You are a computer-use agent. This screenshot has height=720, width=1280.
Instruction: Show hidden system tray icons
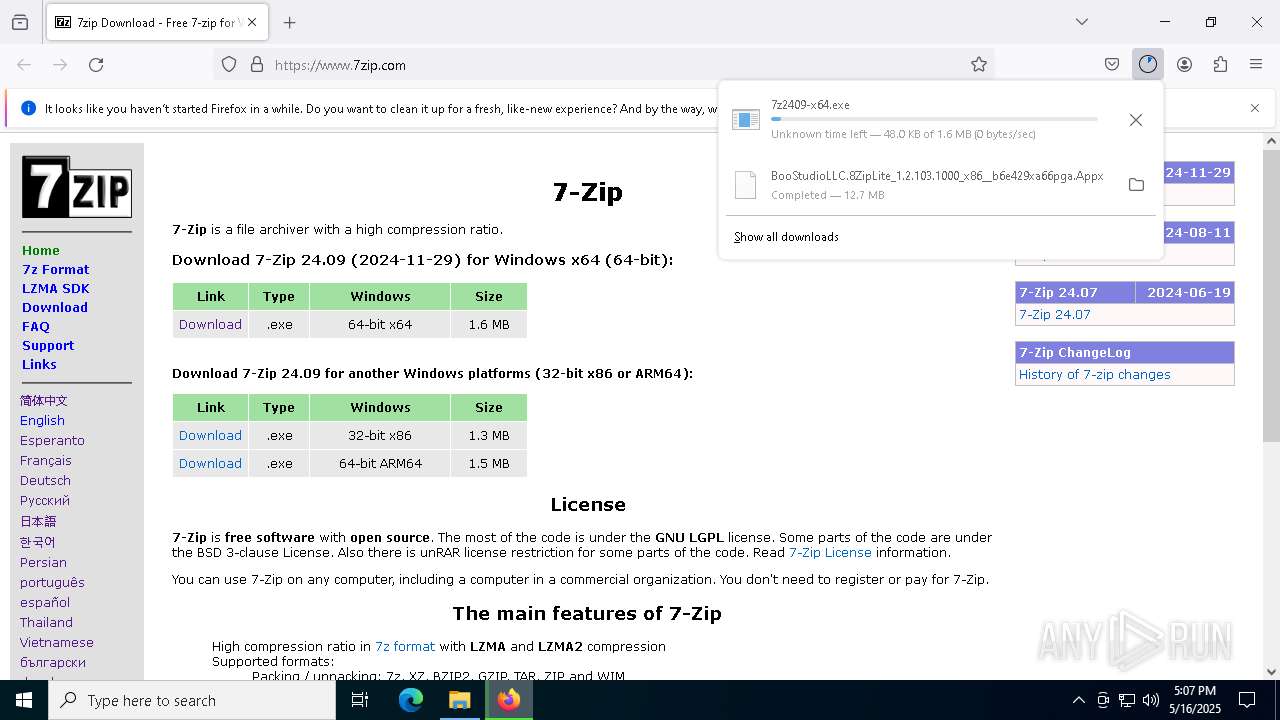1078,700
